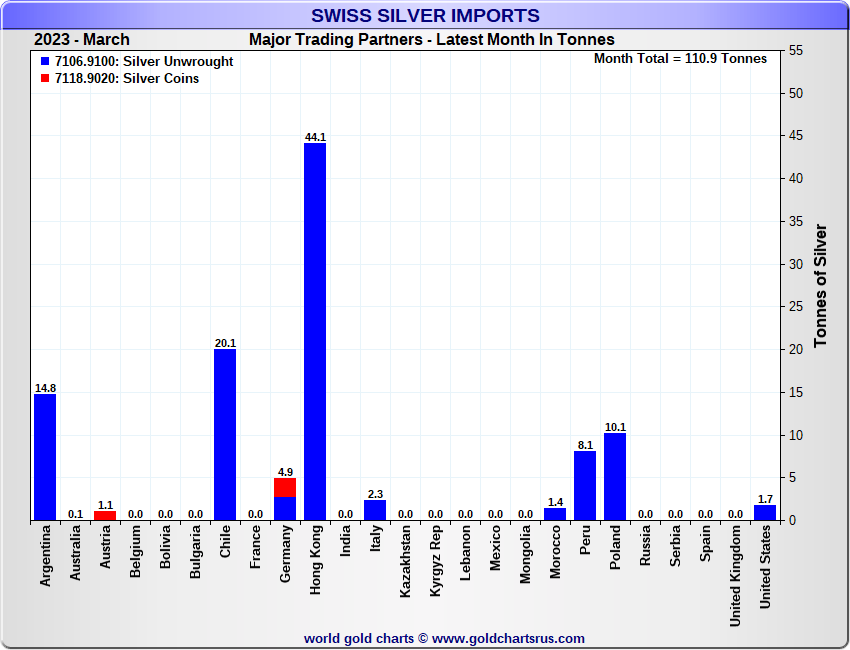Viewport: 850px width, 650px height.
Task: Click the Morocco 1.4 tonnes bar
Action: 555,514
